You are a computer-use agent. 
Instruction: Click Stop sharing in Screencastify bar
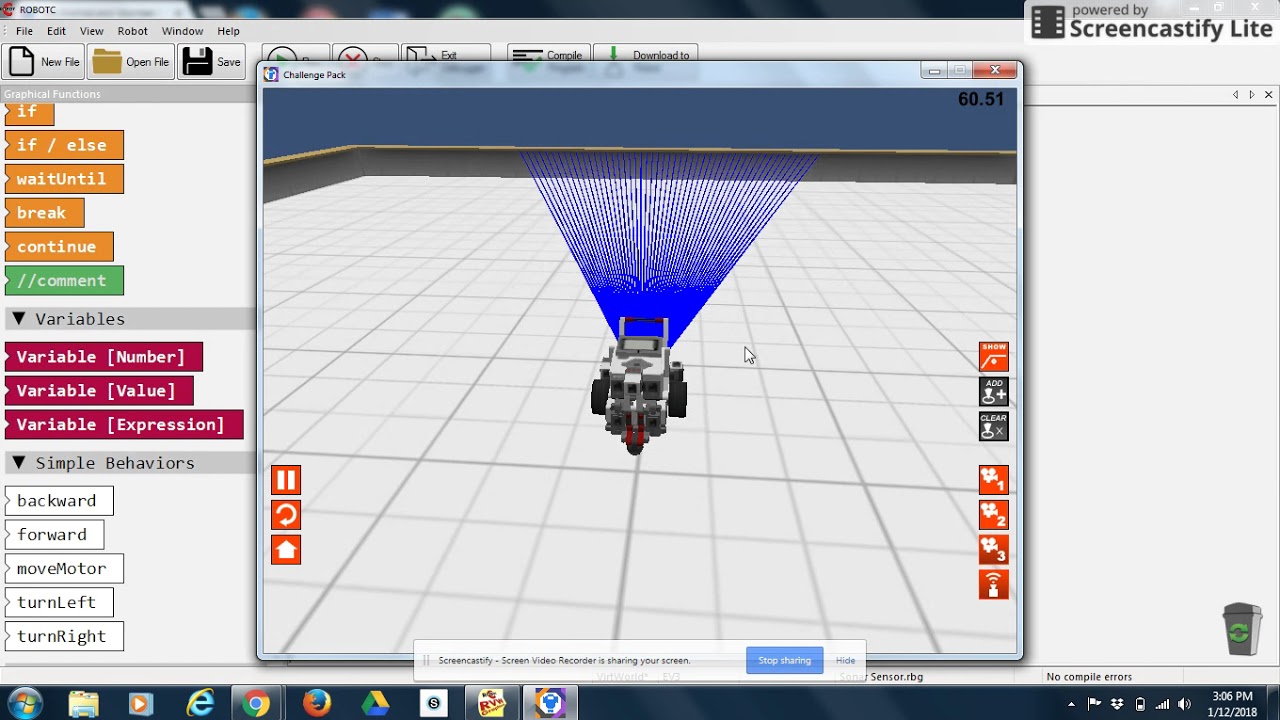(784, 660)
